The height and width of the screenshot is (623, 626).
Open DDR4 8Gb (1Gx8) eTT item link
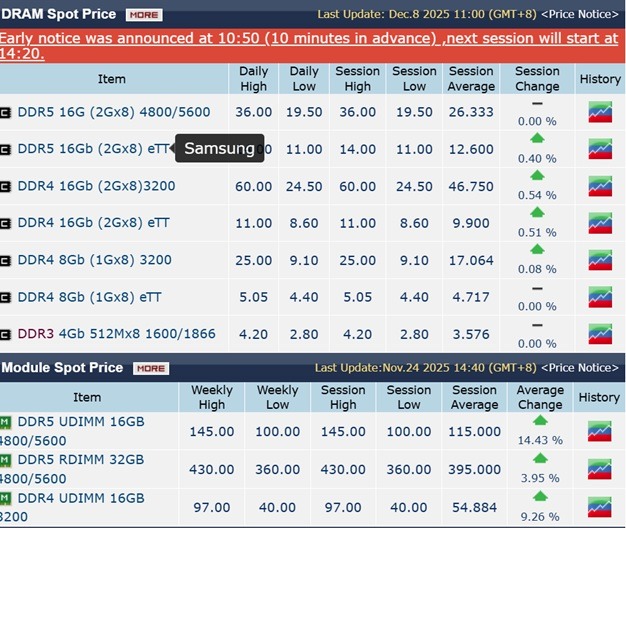89,297
